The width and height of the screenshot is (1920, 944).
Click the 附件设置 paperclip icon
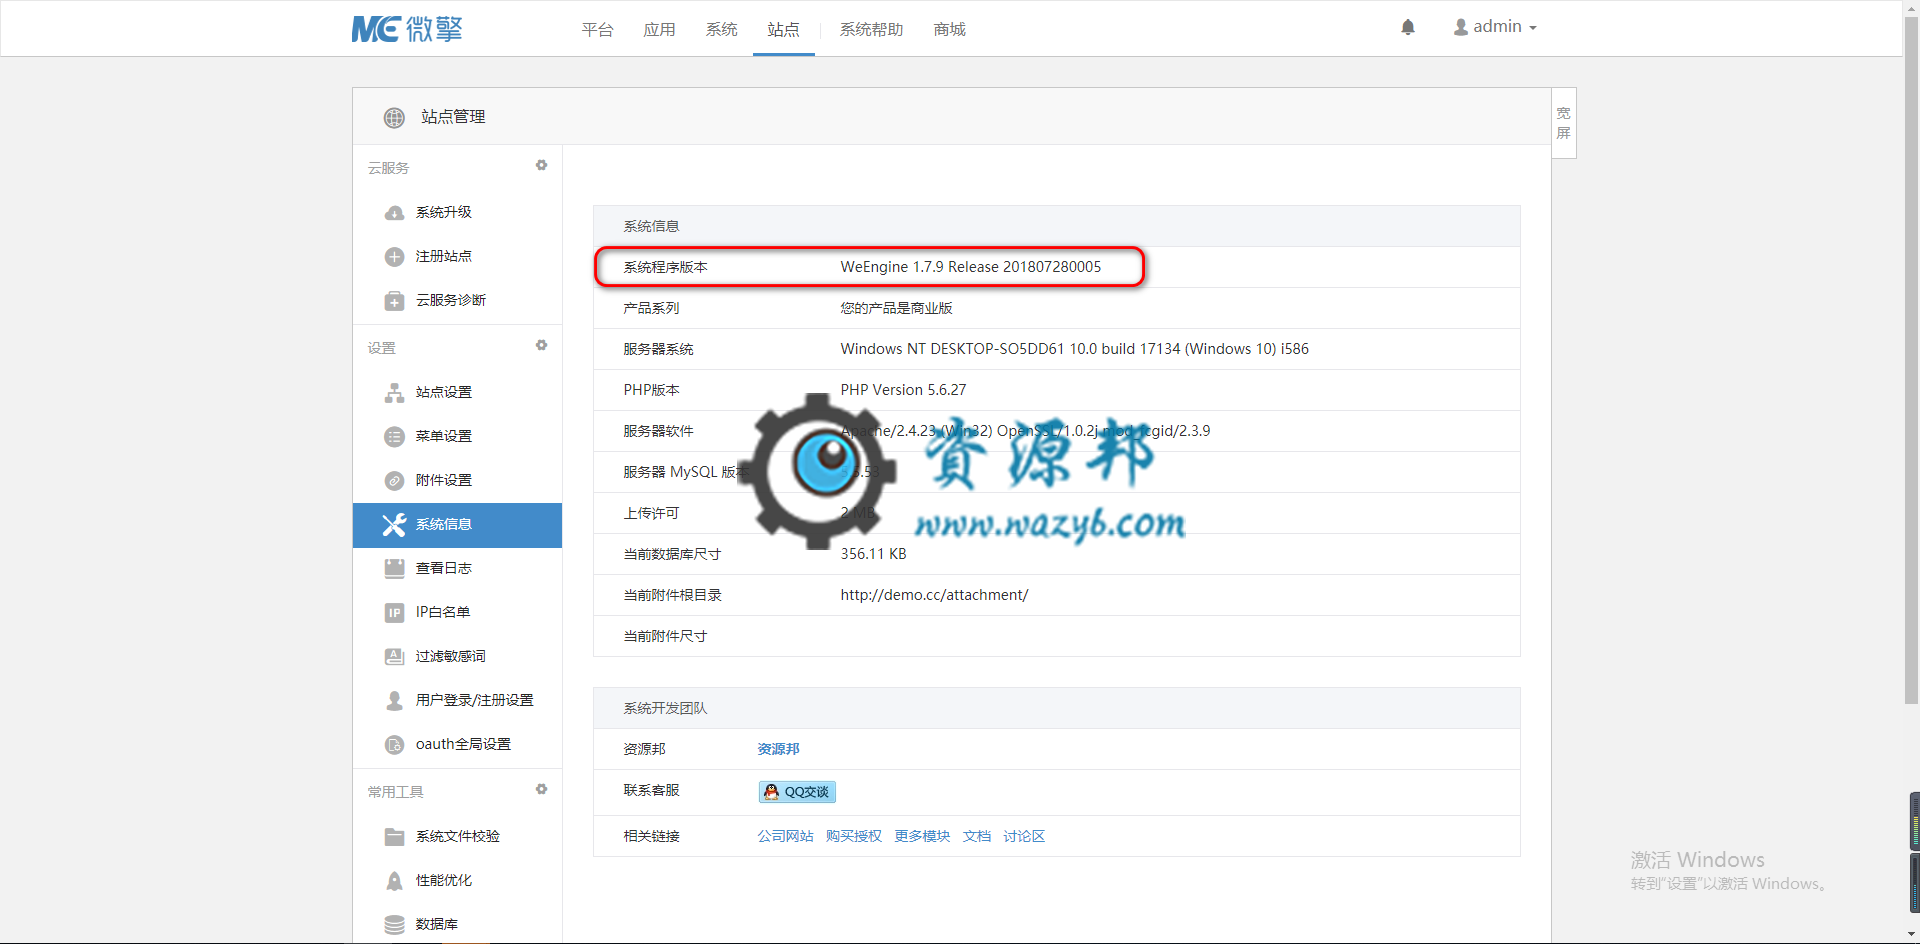[x=394, y=481]
